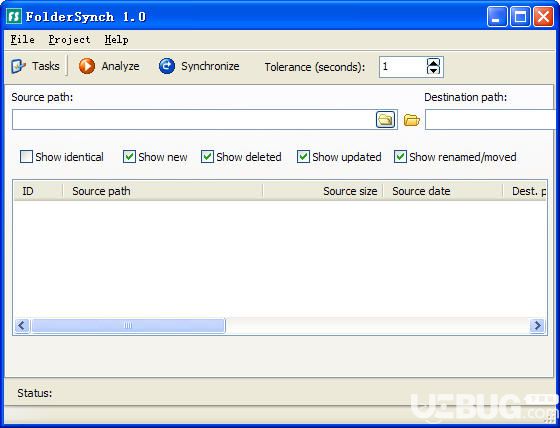
Task: Click the horizontal scrollbar thumb
Action: (128, 325)
